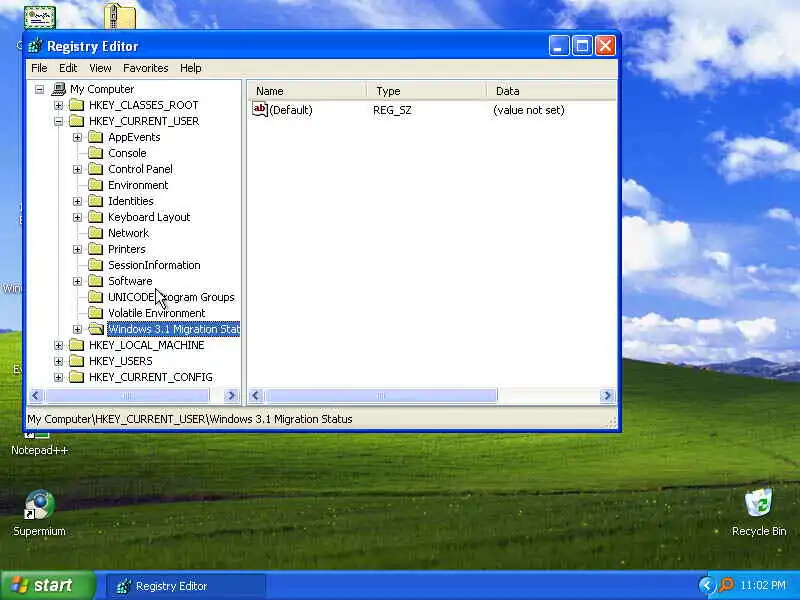Click the HKEY_USERS folder icon
This screenshot has width=800, height=600.
pyautogui.click(x=77, y=361)
